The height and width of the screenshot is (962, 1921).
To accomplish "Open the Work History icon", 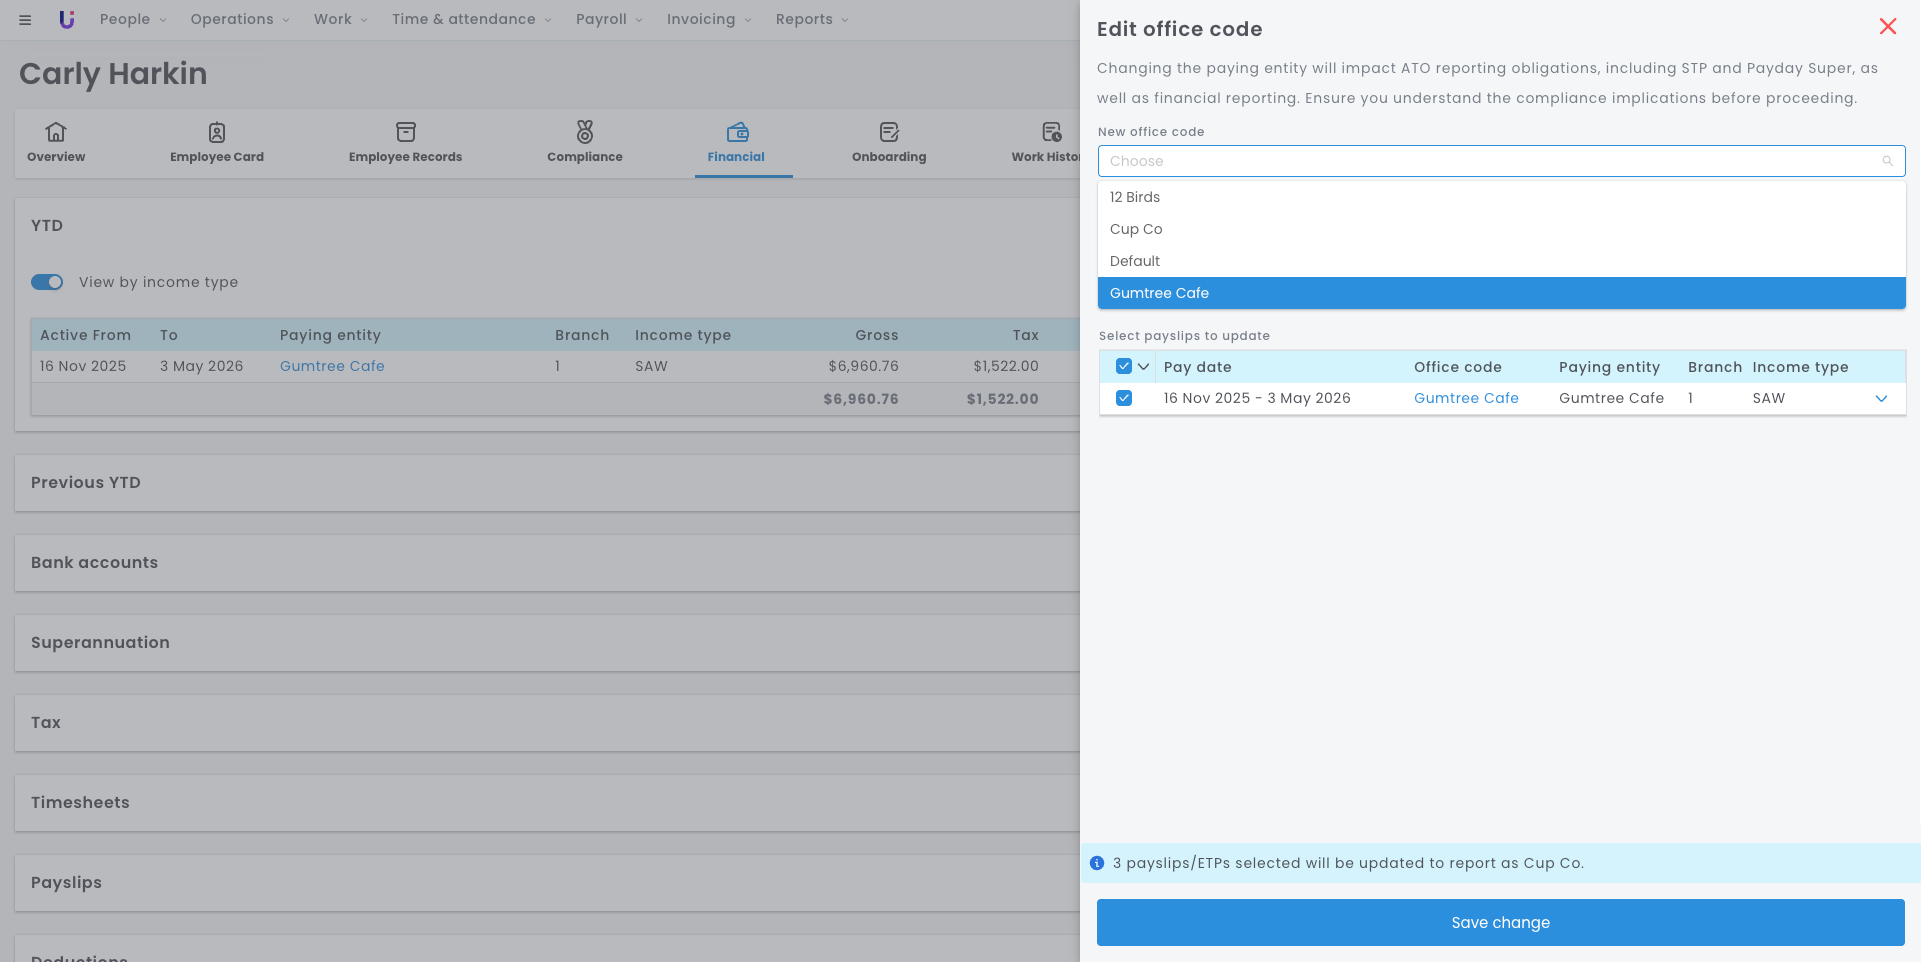I will point(1052,132).
